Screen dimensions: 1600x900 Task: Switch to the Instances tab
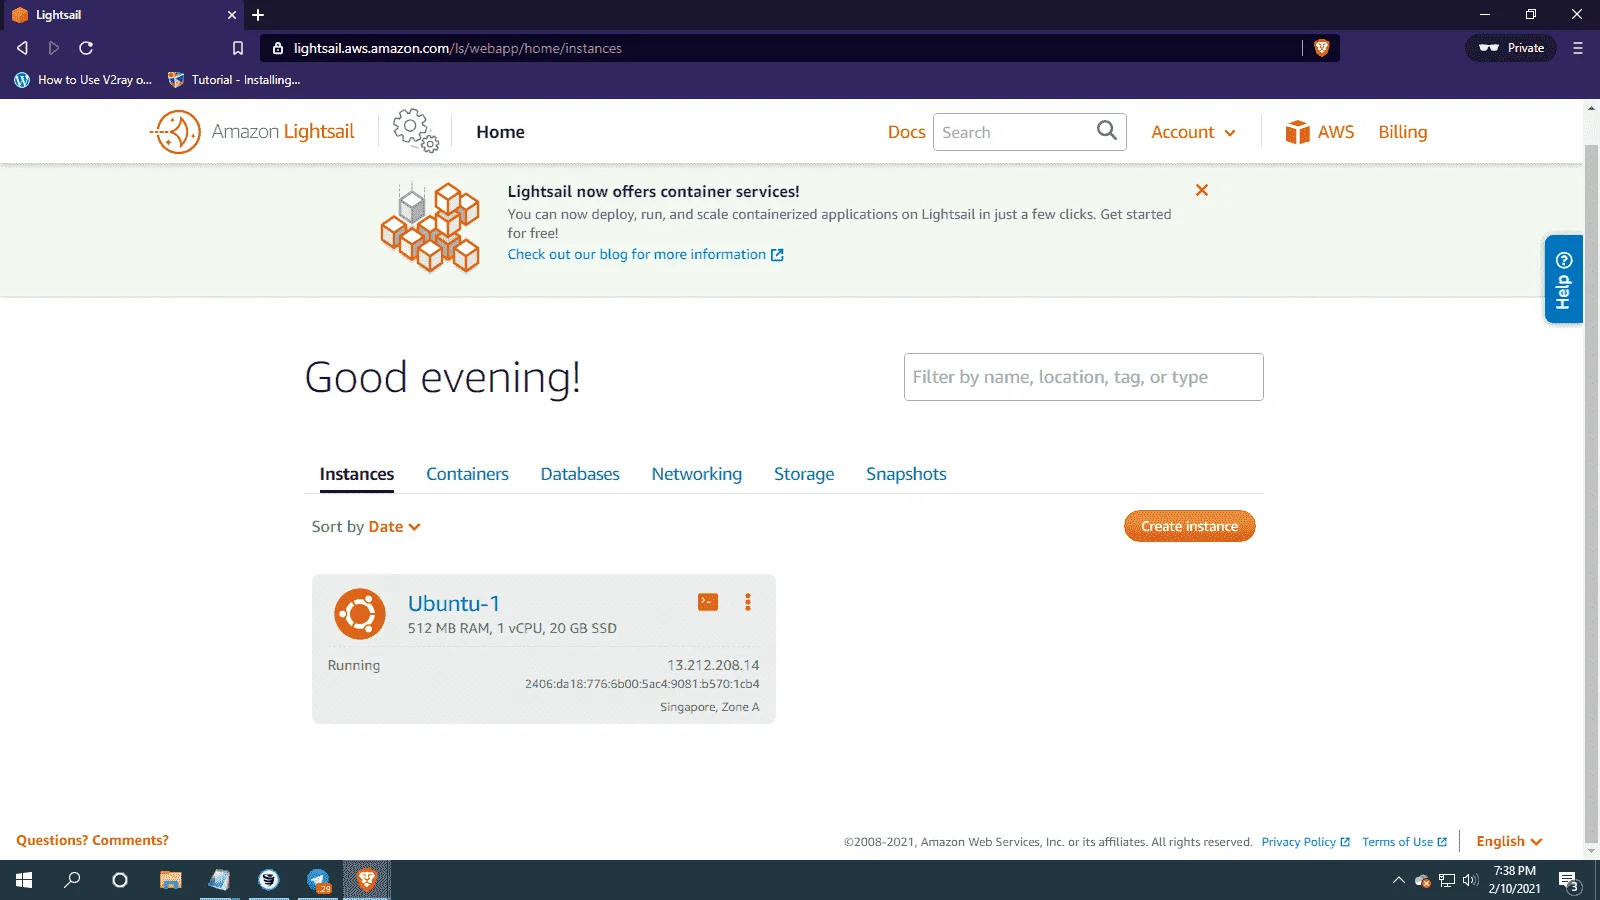[x=357, y=474]
